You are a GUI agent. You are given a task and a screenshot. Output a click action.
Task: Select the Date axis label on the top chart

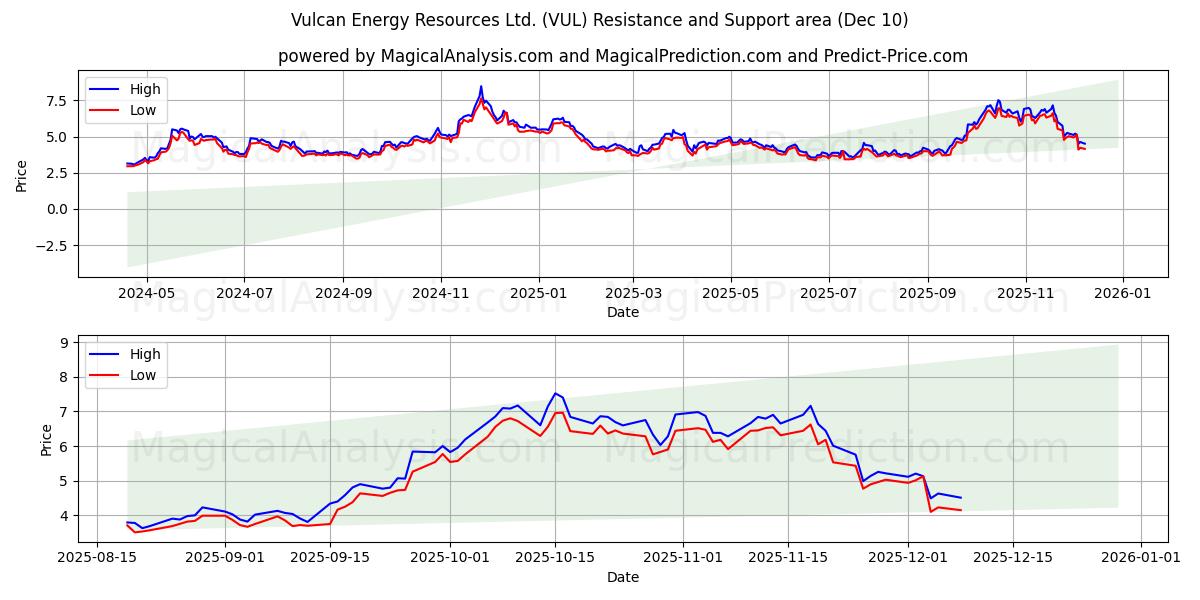pyautogui.click(x=623, y=313)
